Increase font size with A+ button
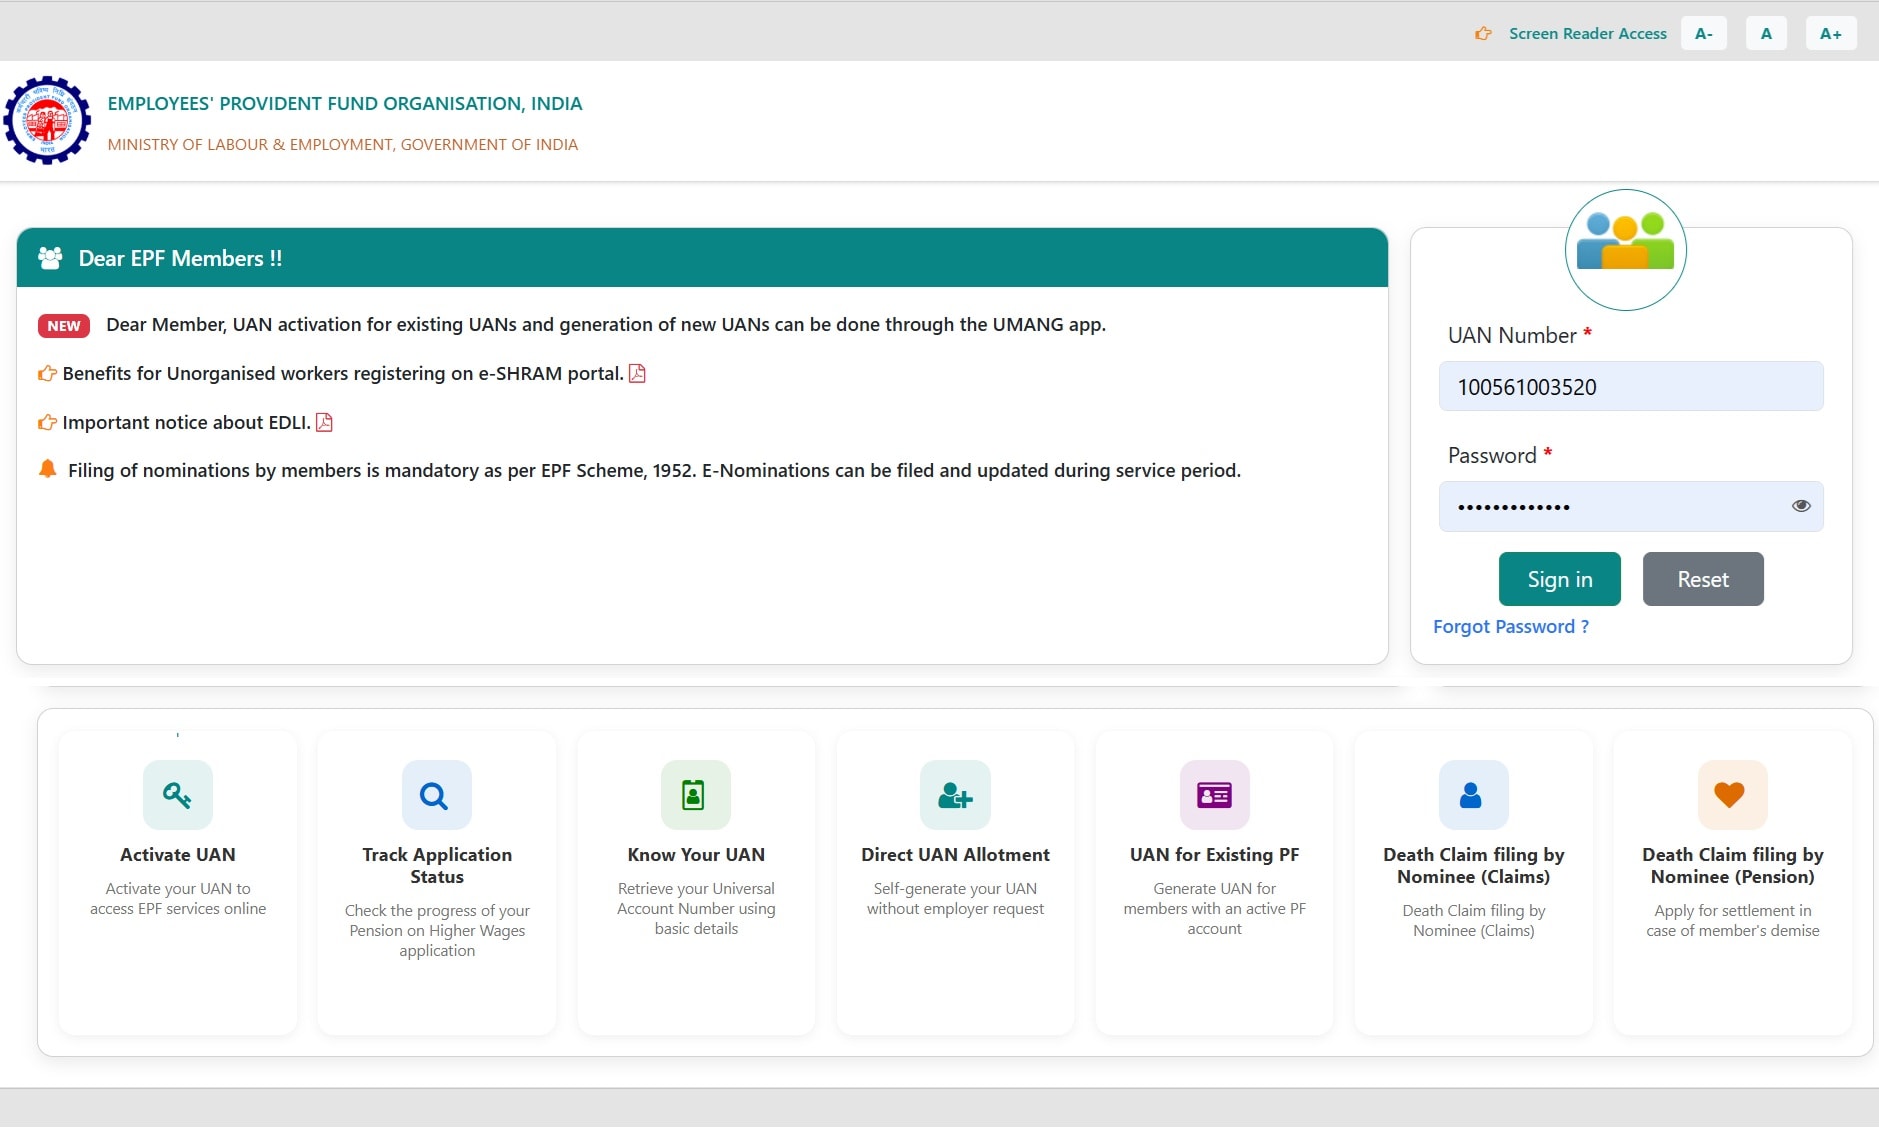1879x1130 pixels. pos(1831,33)
